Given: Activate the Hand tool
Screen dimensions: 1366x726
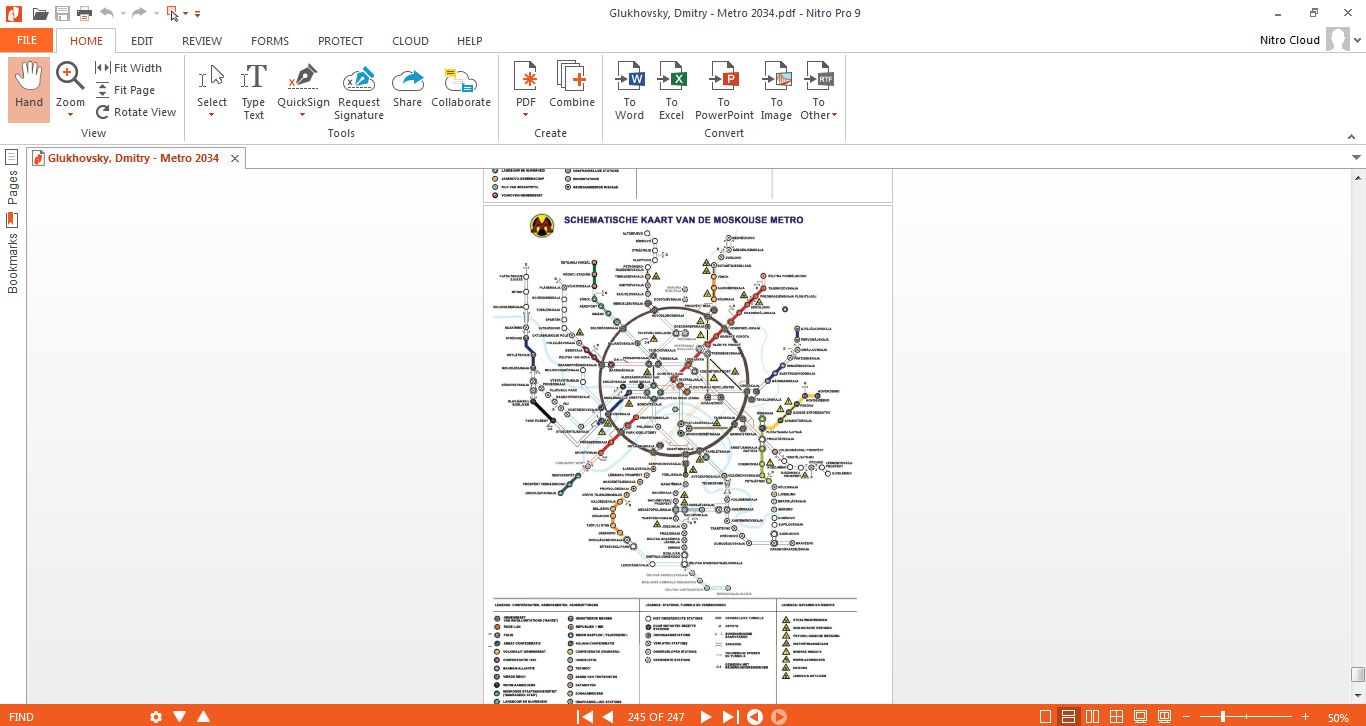Looking at the screenshot, I should 29,89.
